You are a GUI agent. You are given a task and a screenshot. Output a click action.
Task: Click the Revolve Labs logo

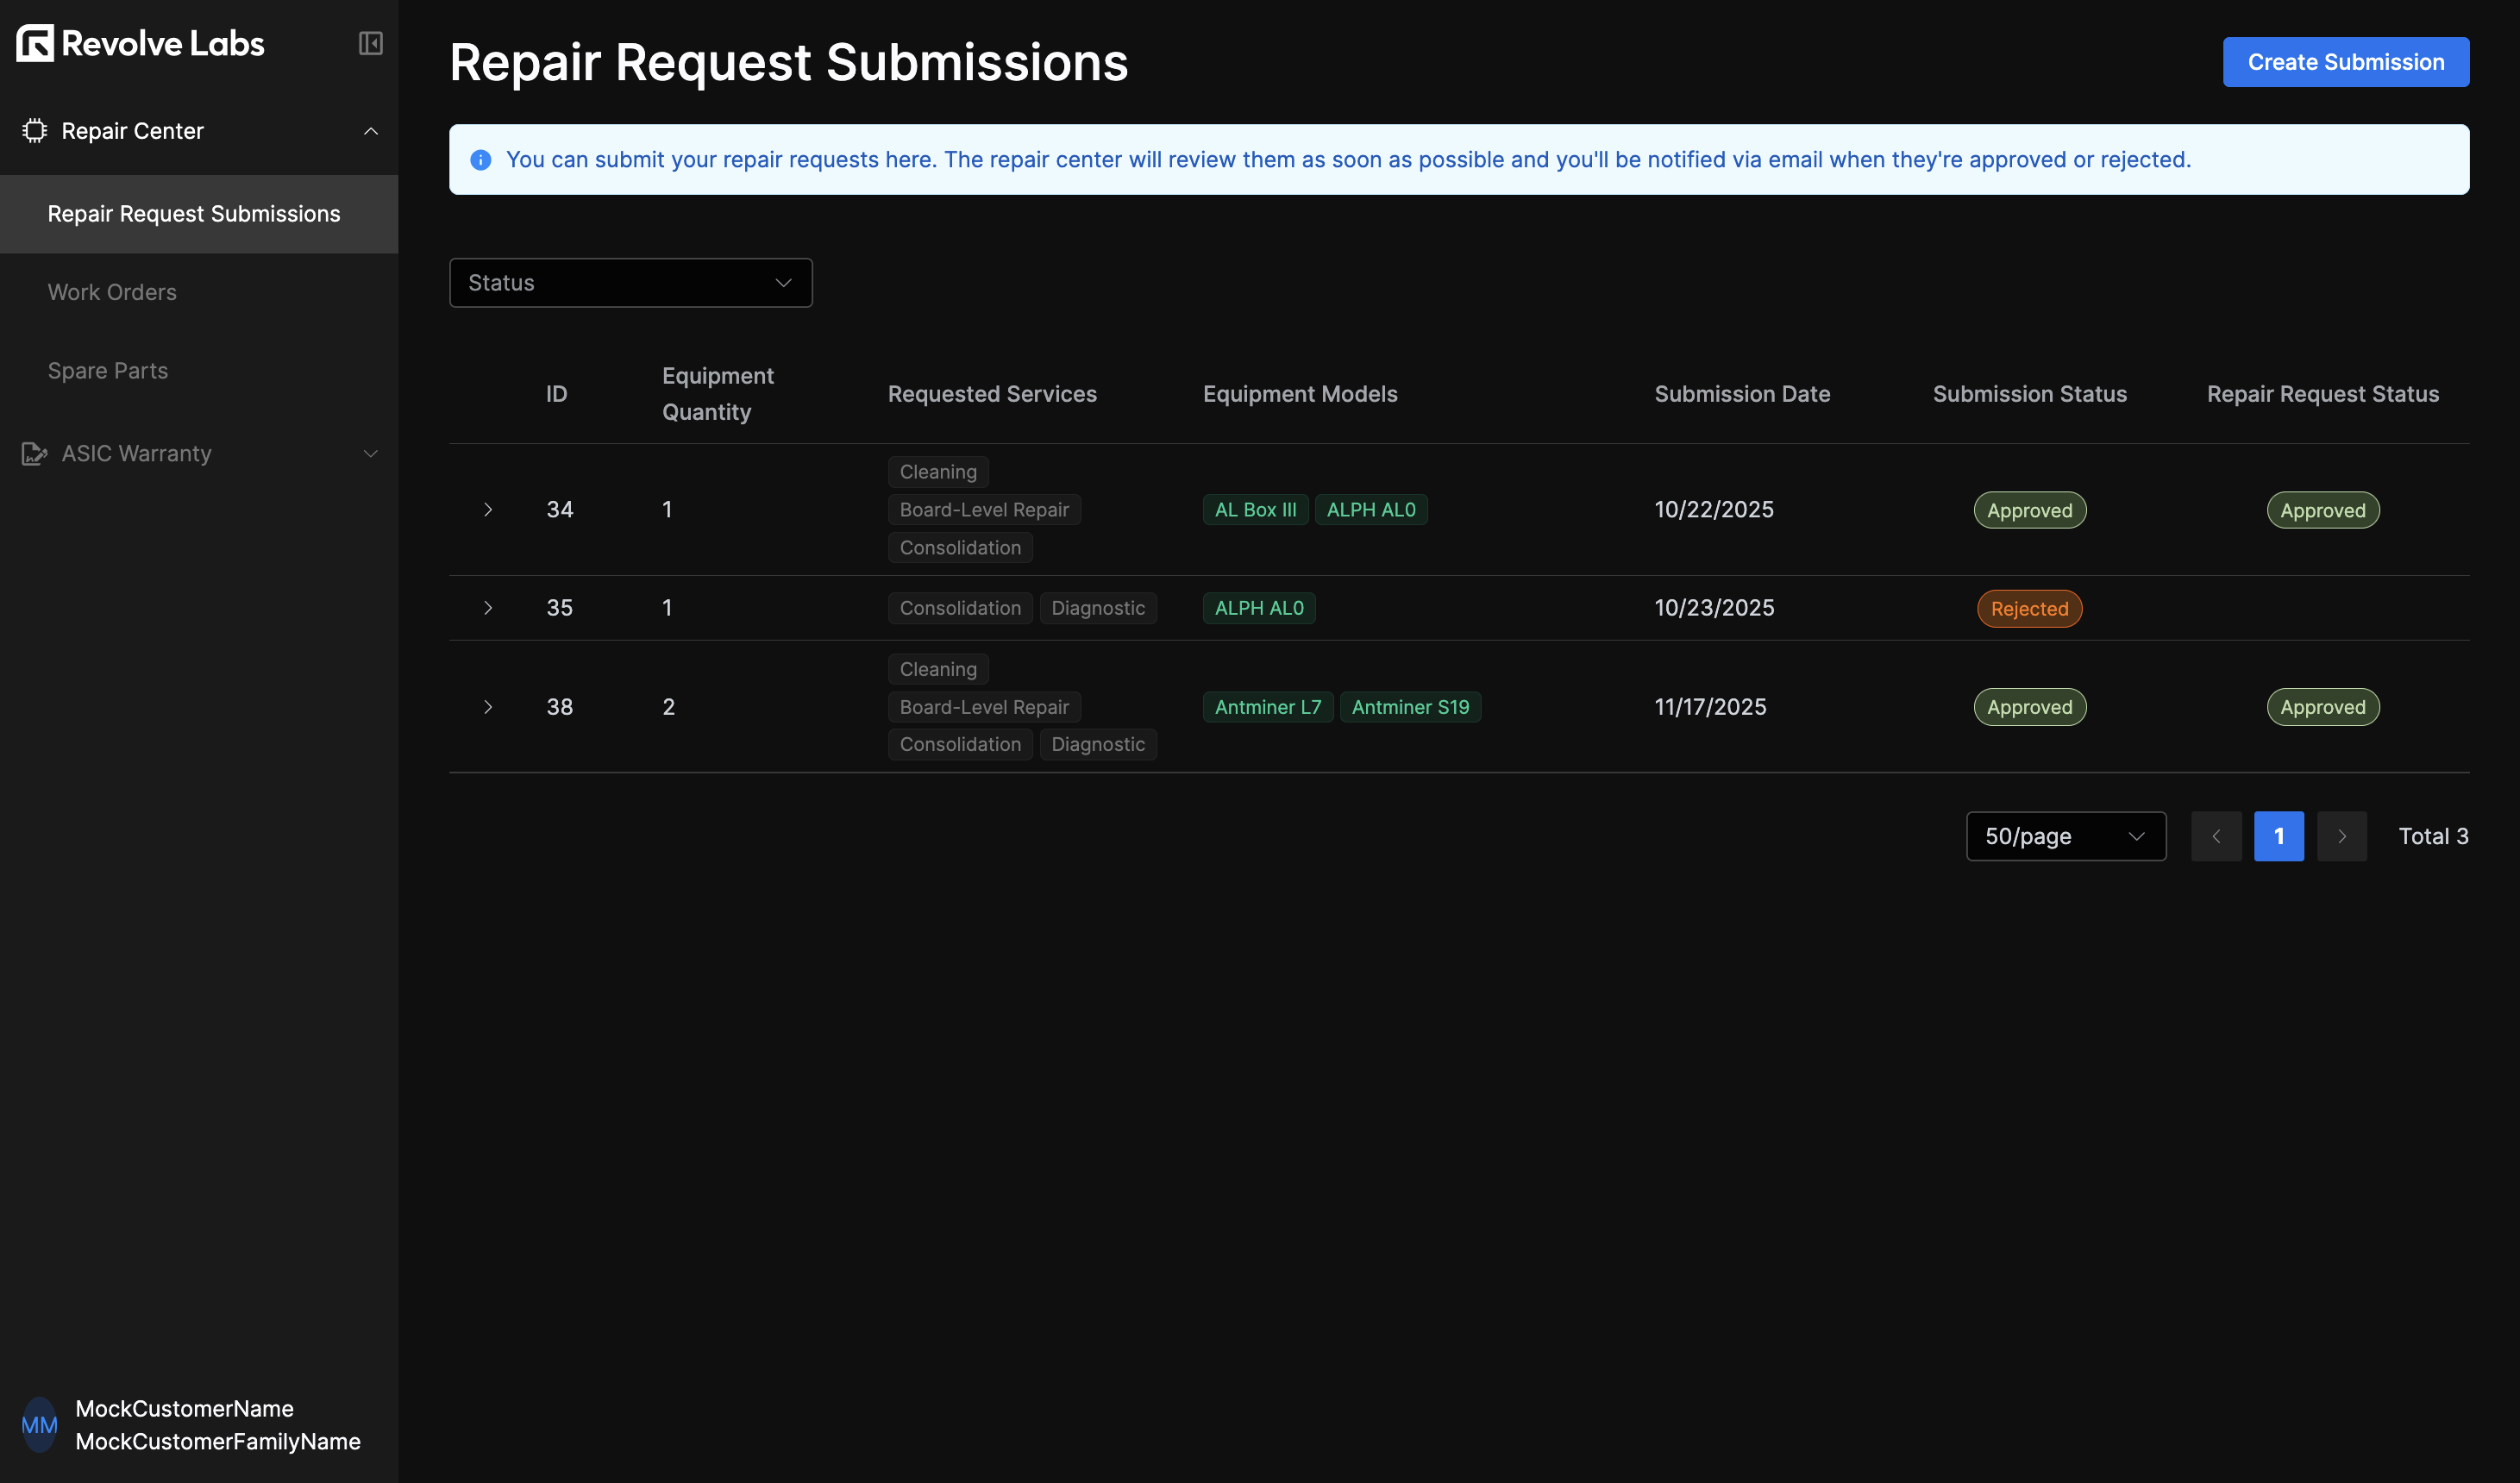[139, 42]
